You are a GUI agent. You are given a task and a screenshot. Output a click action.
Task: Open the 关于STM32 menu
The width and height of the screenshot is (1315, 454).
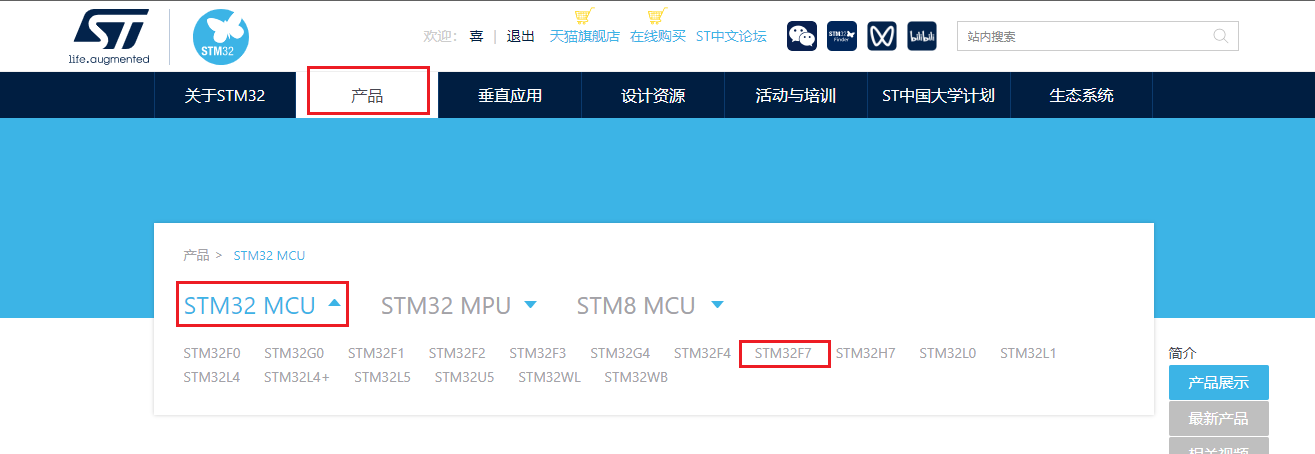click(x=225, y=96)
